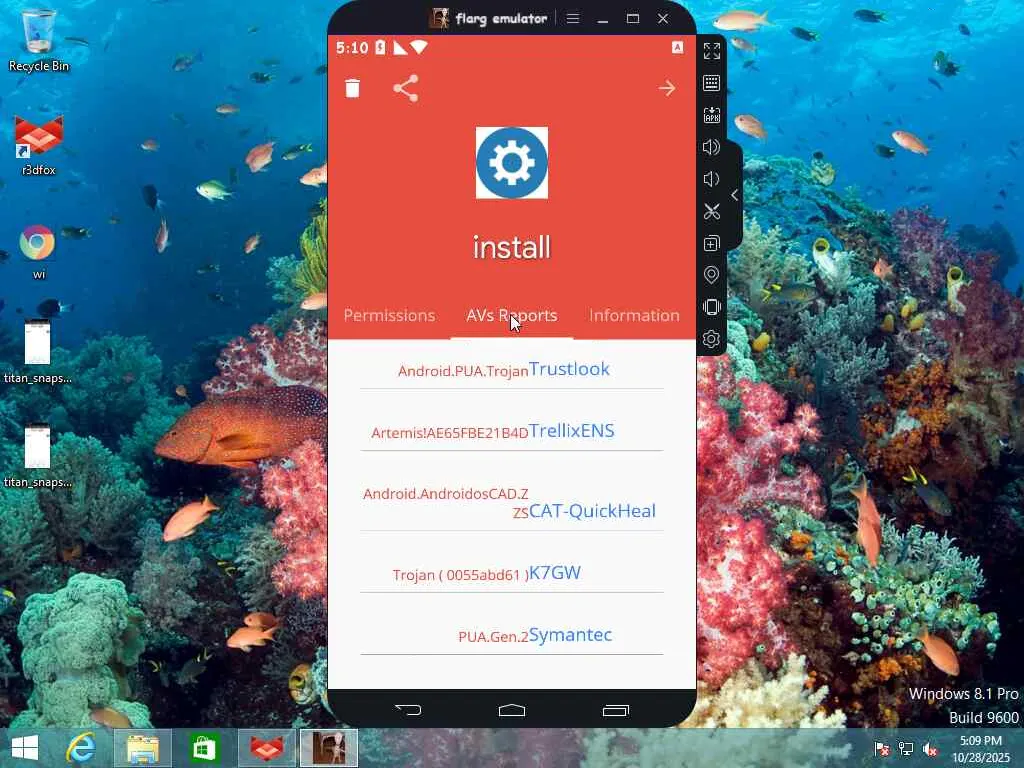Image resolution: width=1024 pixels, height=768 pixels.
Task: Open emulator settings gear in sidebar
Action: 711,339
